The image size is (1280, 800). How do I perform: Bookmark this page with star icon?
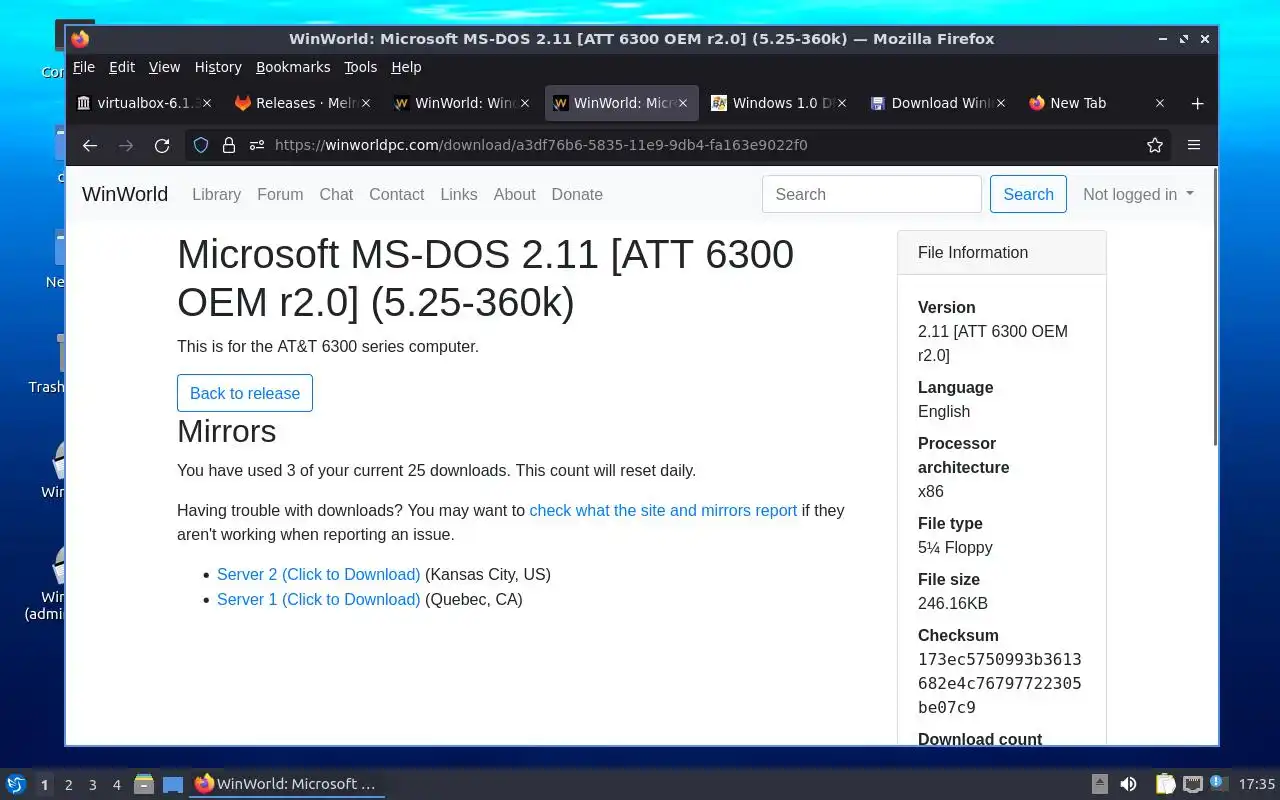click(x=1155, y=145)
